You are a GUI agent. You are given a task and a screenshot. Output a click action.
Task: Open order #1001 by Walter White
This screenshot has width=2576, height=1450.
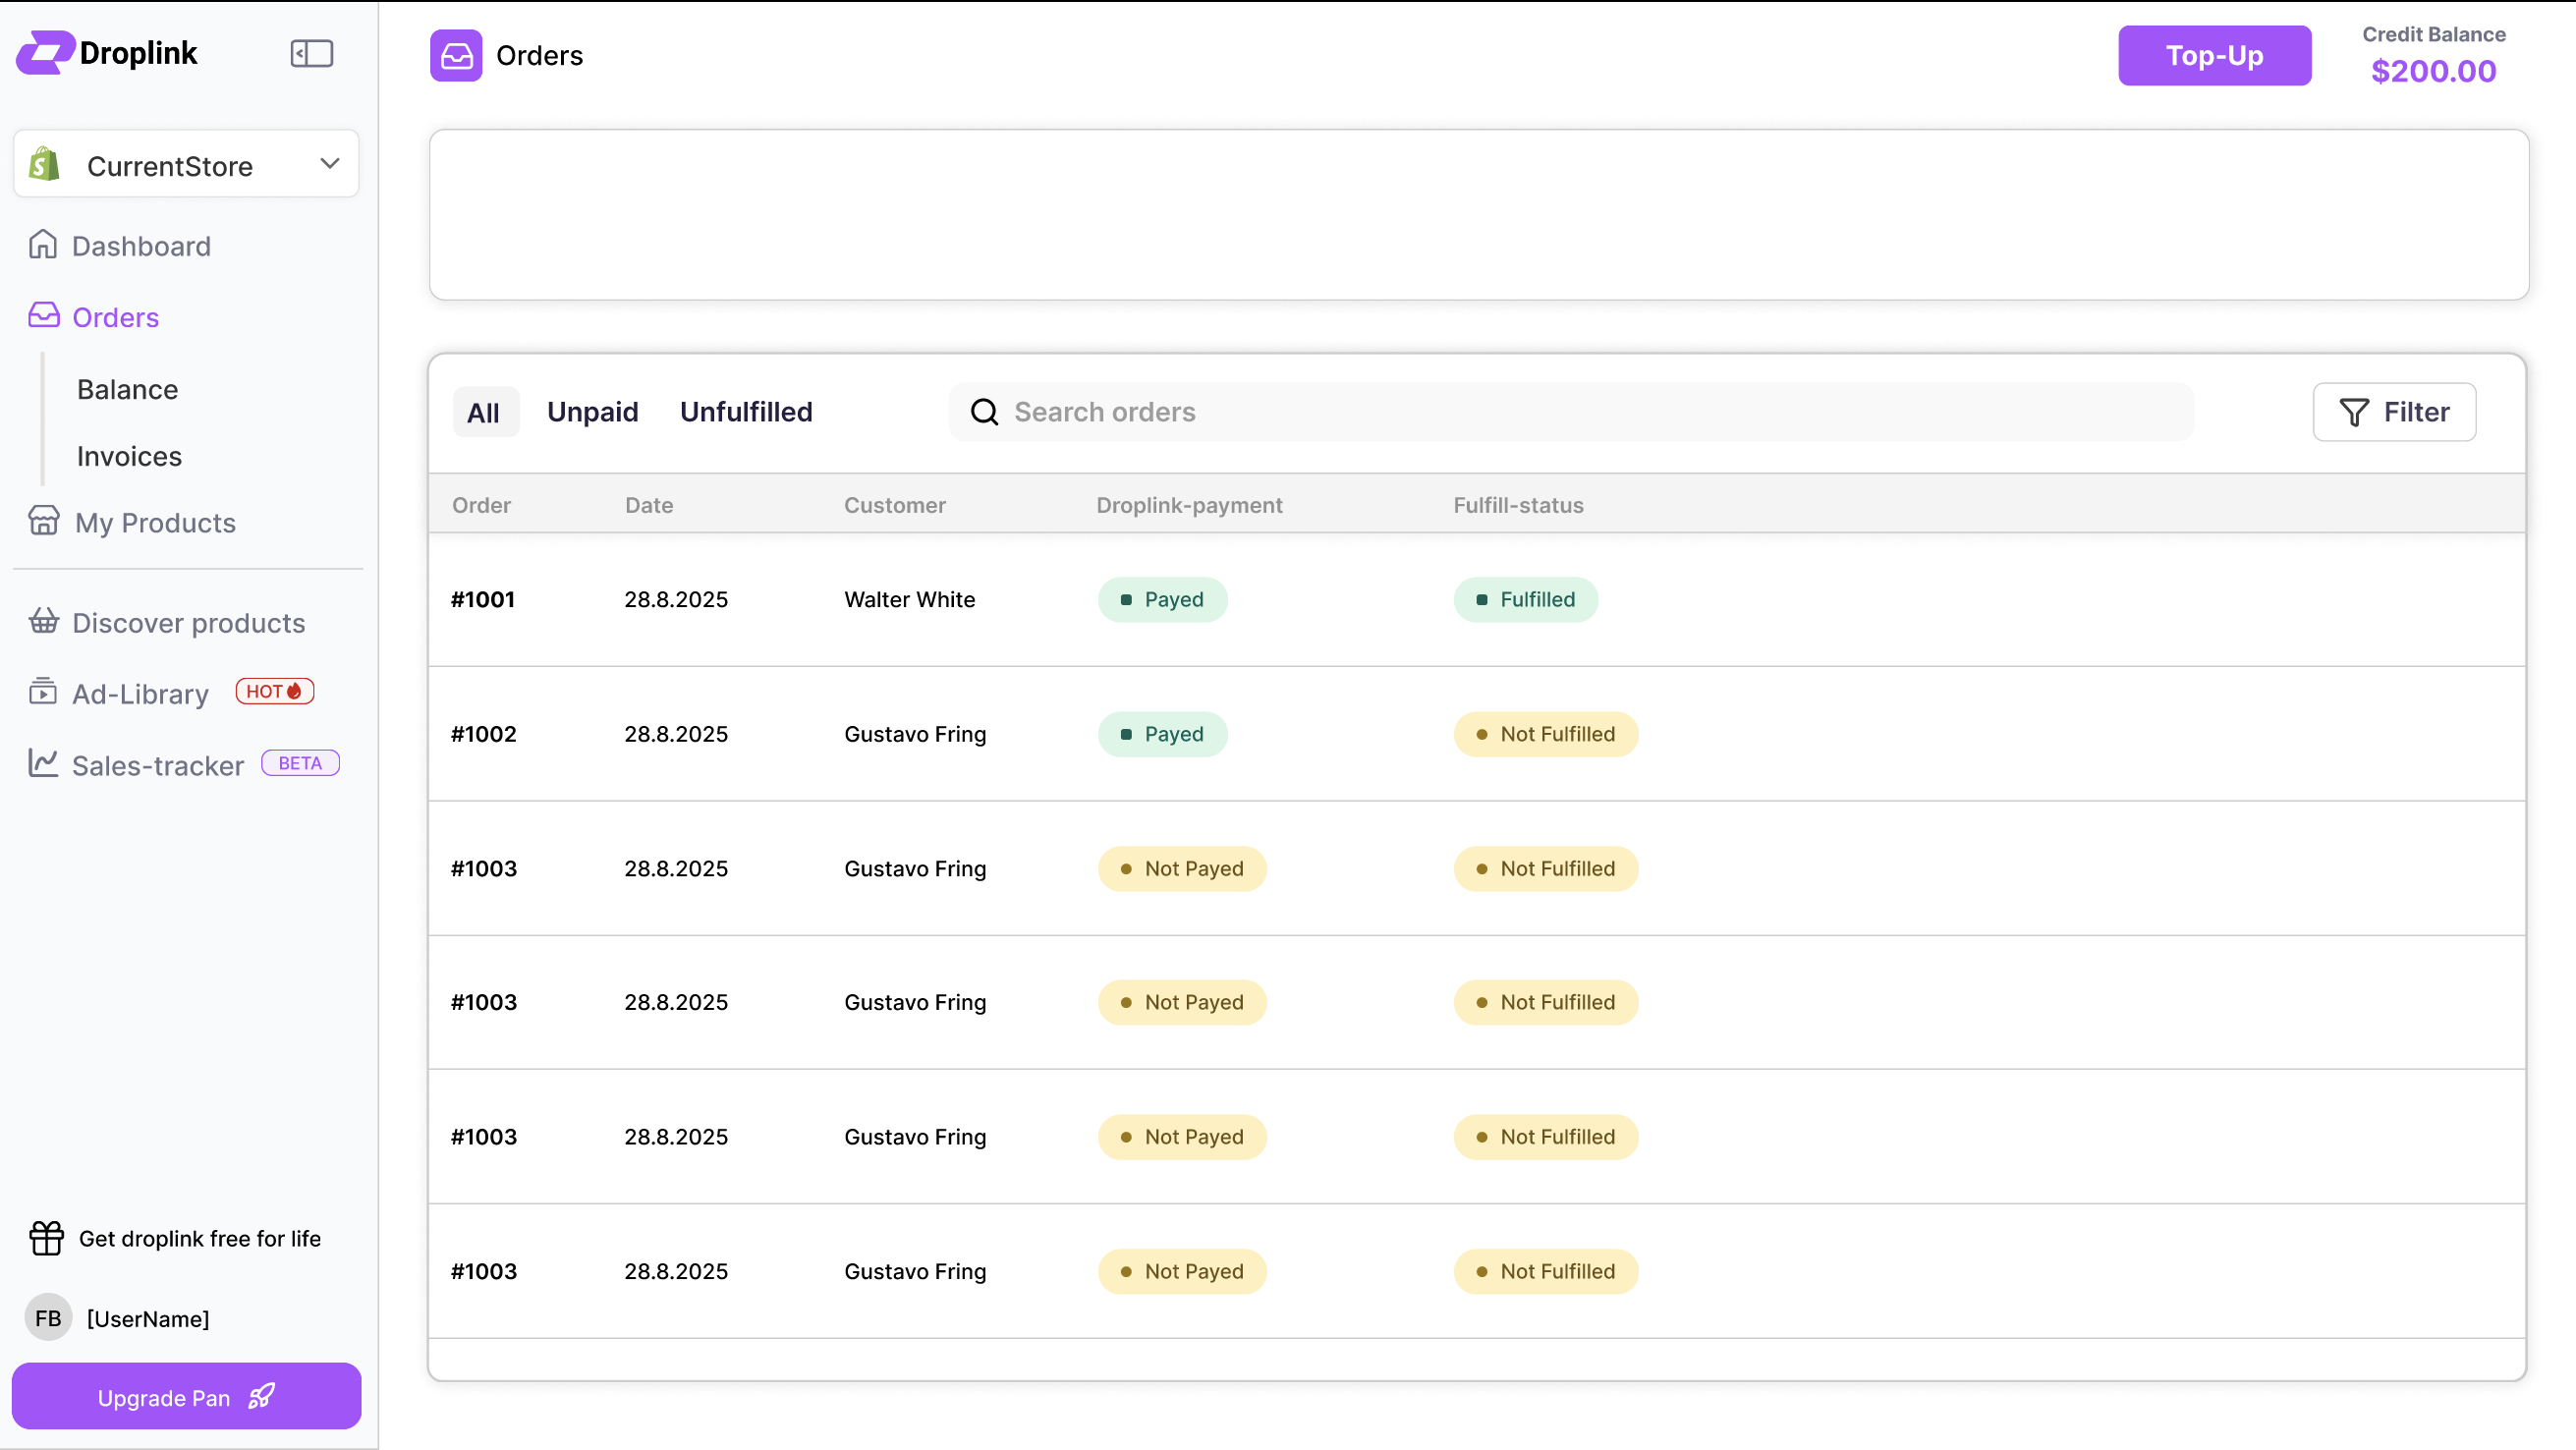[483, 599]
